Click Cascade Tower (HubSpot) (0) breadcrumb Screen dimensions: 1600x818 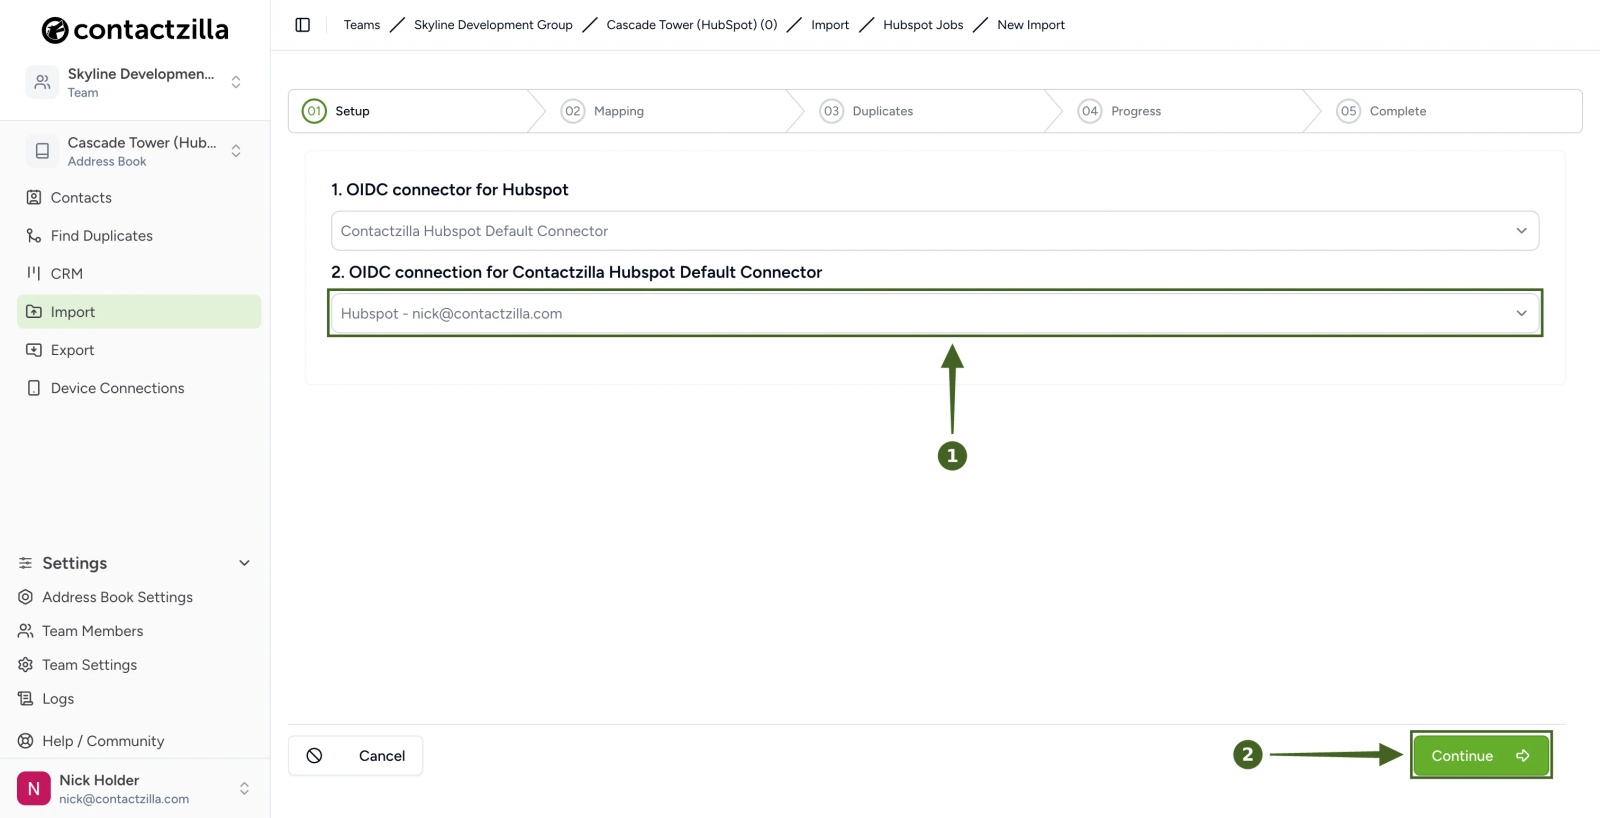[692, 25]
